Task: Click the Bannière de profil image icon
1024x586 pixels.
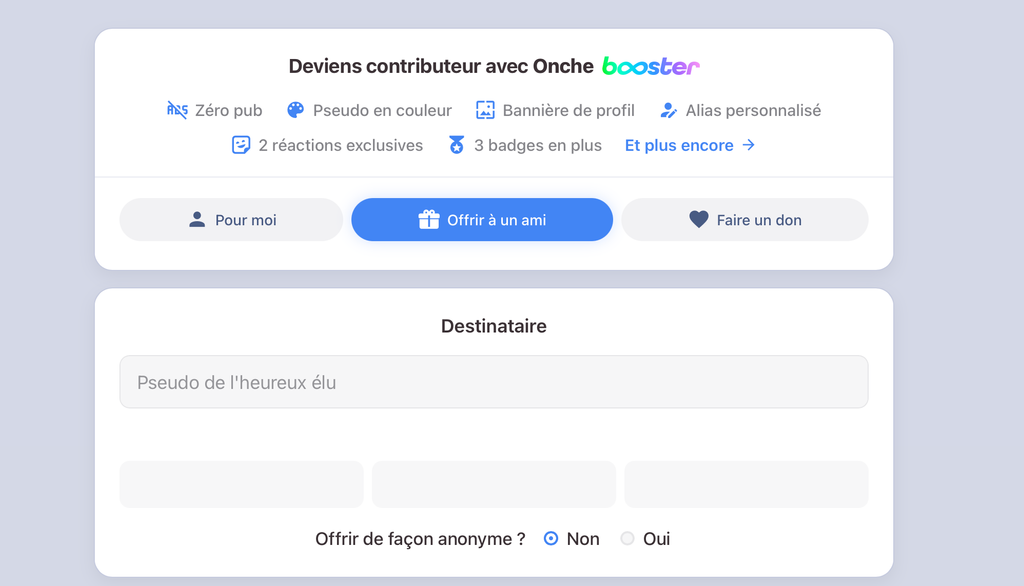Action: pos(485,110)
